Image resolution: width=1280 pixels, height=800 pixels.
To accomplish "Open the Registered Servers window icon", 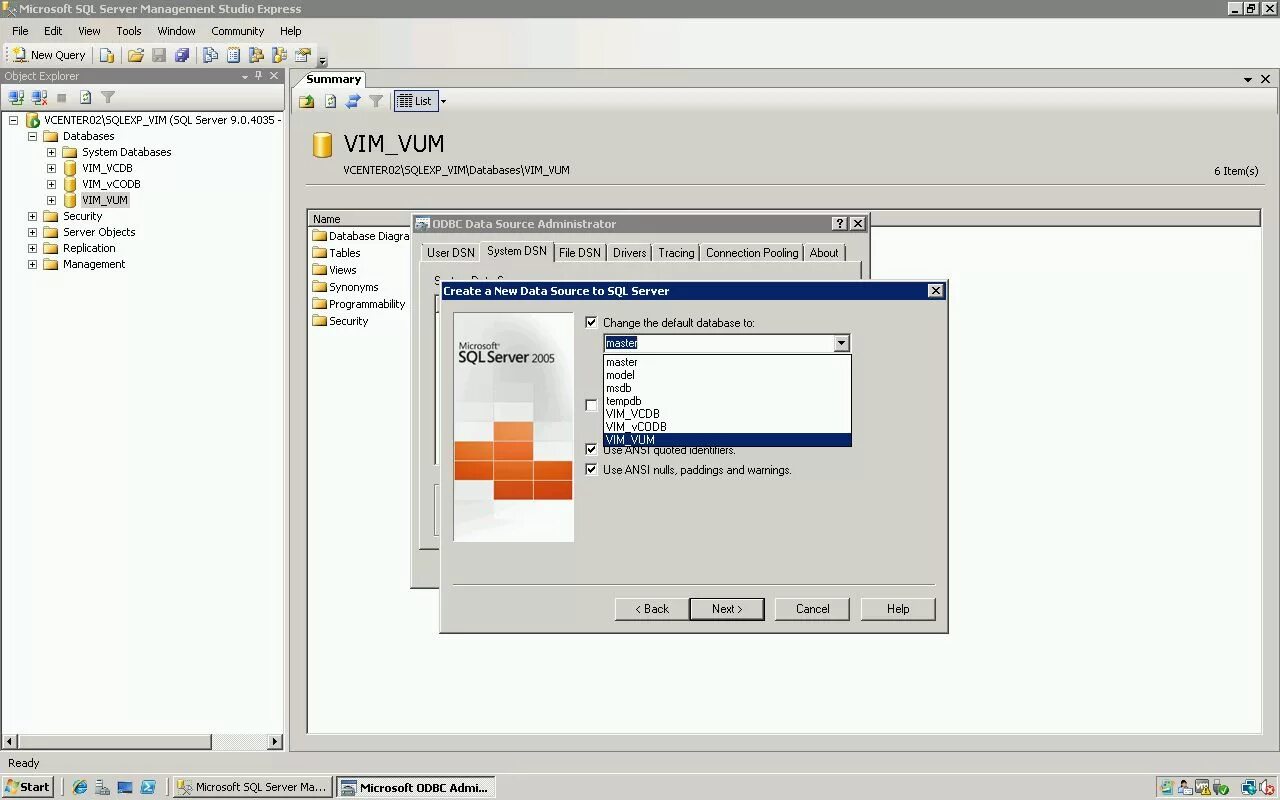I will pyautogui.click(x=210, y=55).
